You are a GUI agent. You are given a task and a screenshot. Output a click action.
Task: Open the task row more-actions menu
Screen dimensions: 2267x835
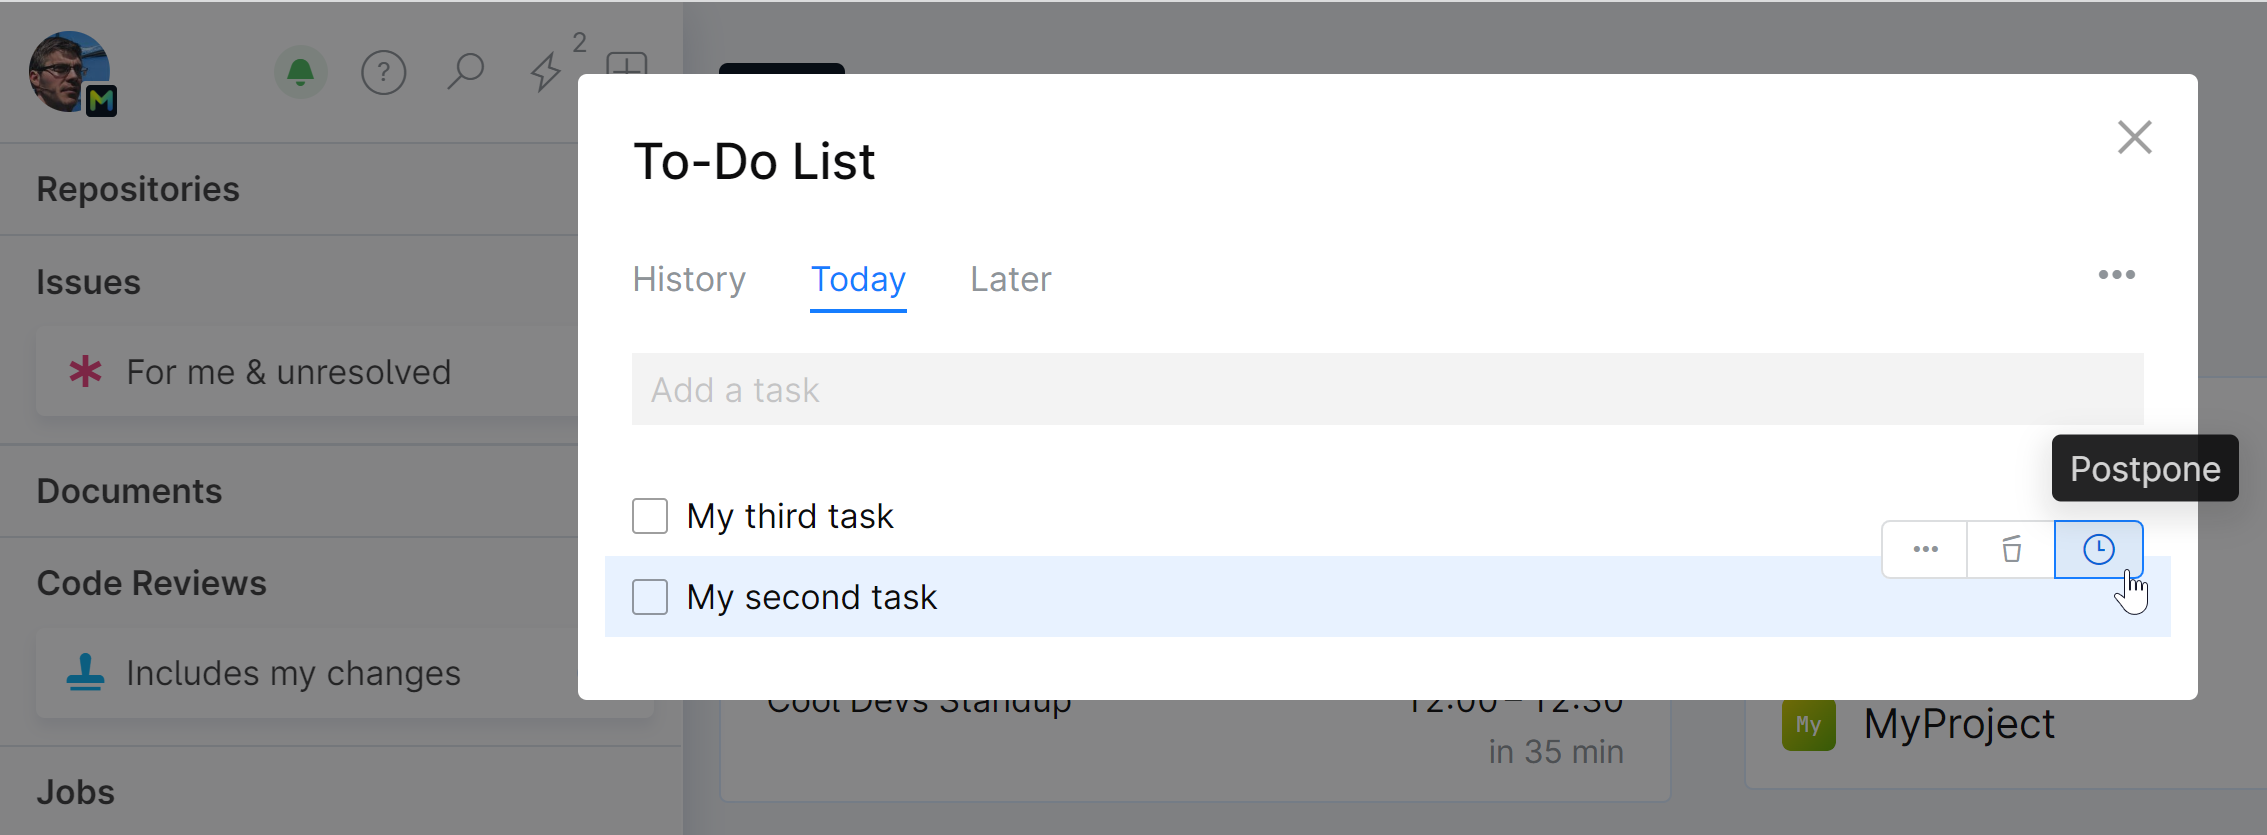pyautogui.click(x=1925, y=549)
